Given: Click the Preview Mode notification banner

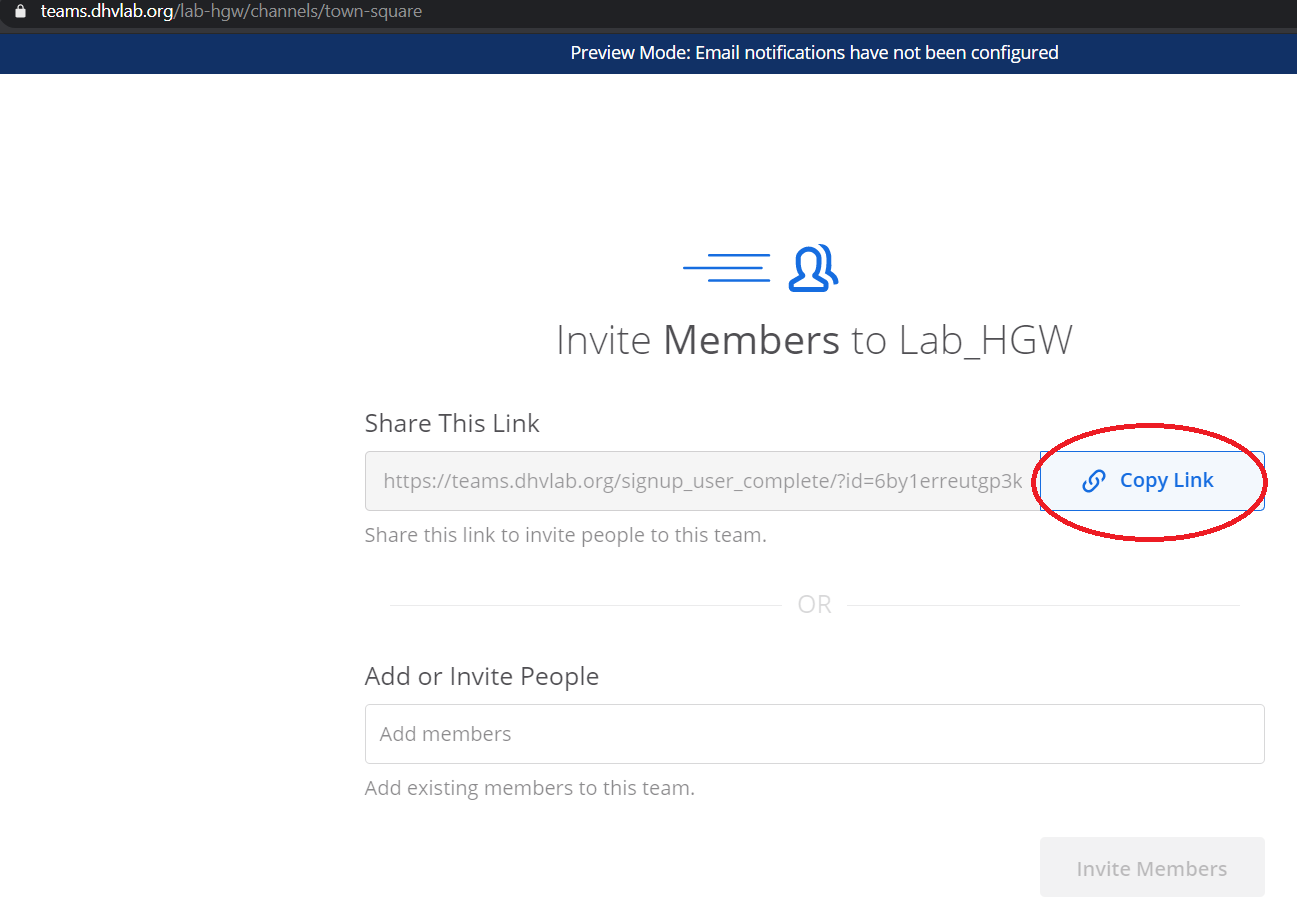Looking at the screenshot, I should tap(814, 52).
